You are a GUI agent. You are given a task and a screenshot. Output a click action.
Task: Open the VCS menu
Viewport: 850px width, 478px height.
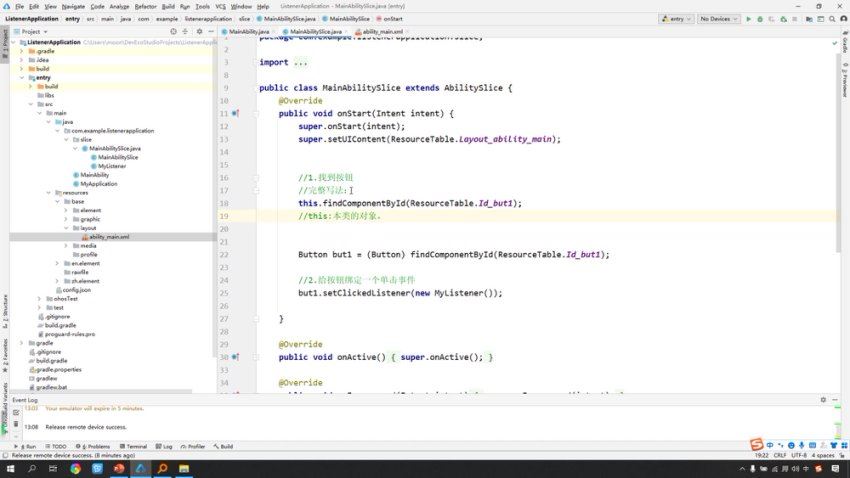[220, 7]
